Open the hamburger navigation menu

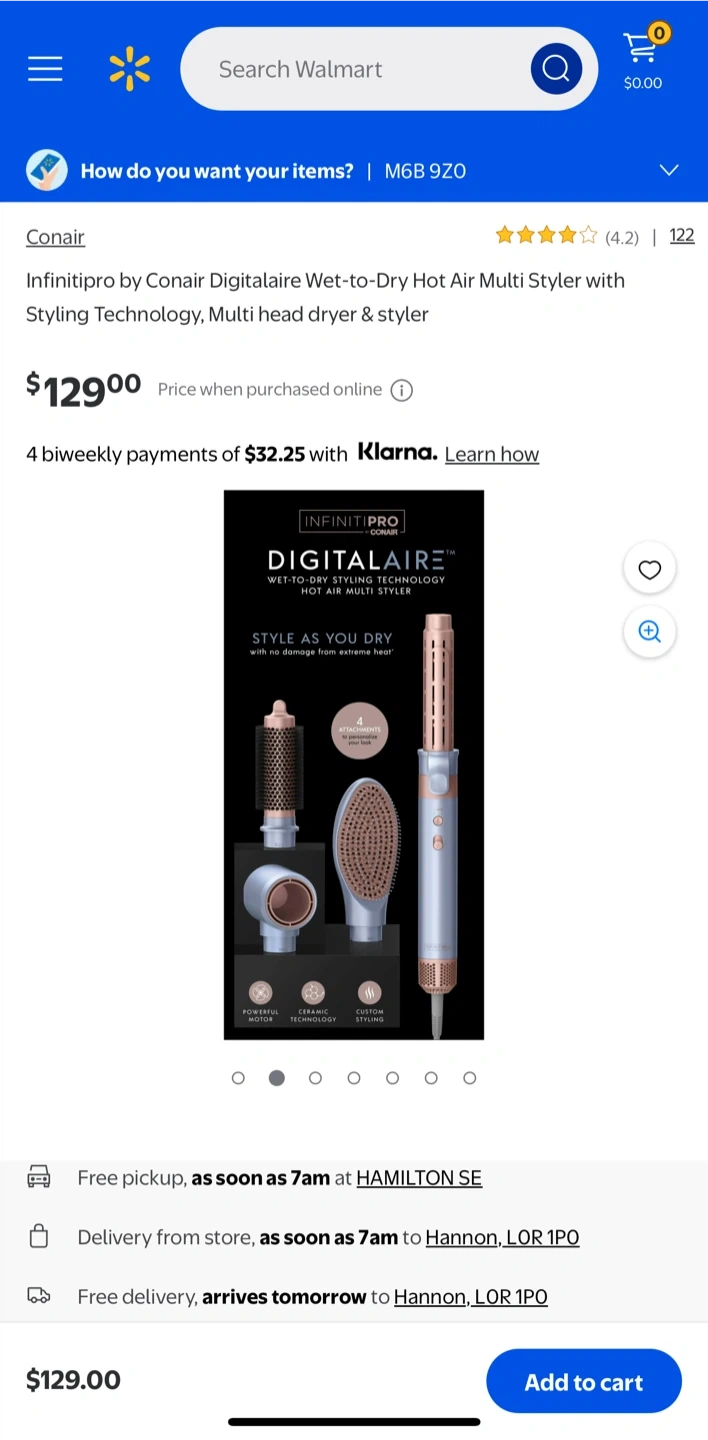(45, 69)
